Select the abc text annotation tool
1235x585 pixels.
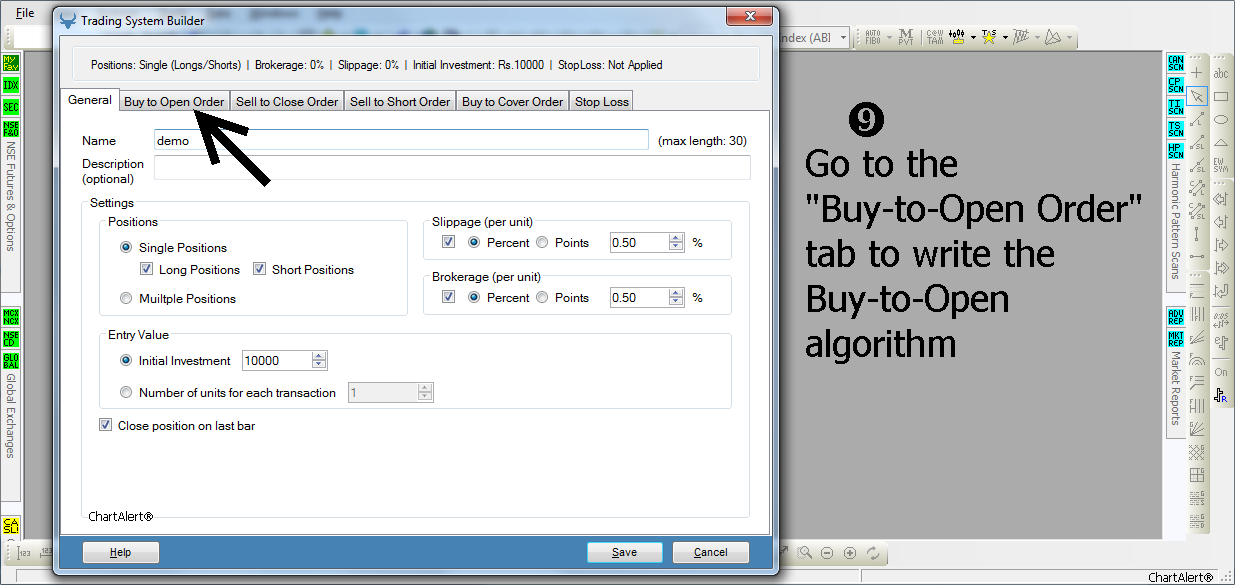(1221, 73)
